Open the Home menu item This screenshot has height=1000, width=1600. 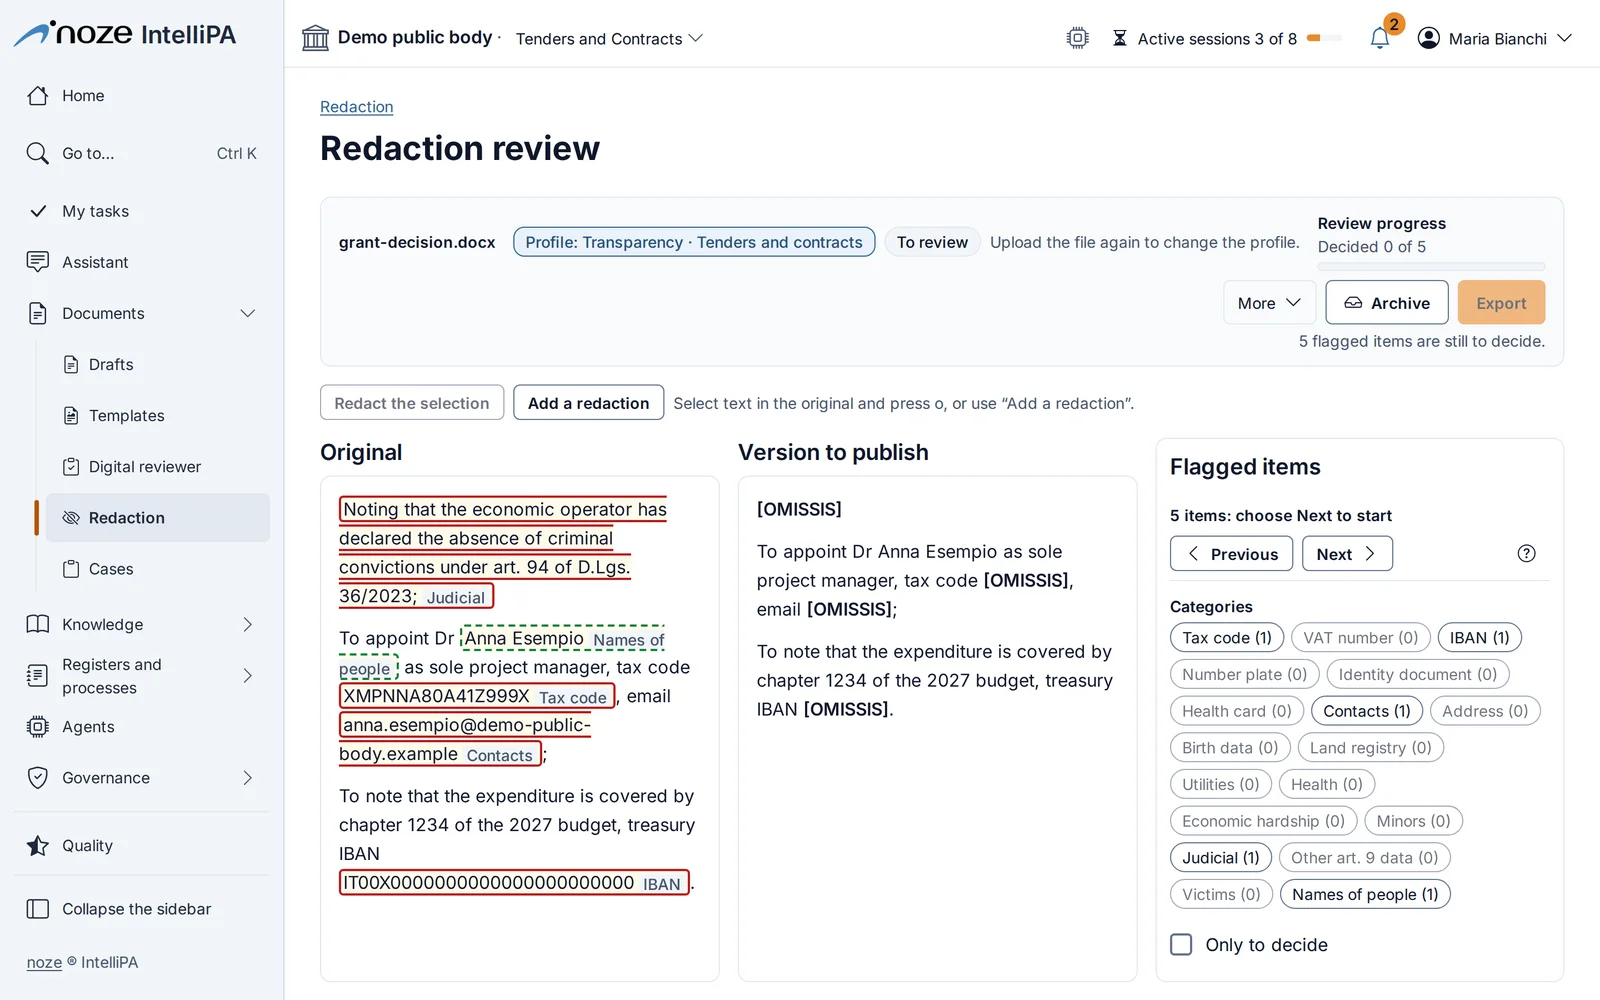click(x=142, y=96)
